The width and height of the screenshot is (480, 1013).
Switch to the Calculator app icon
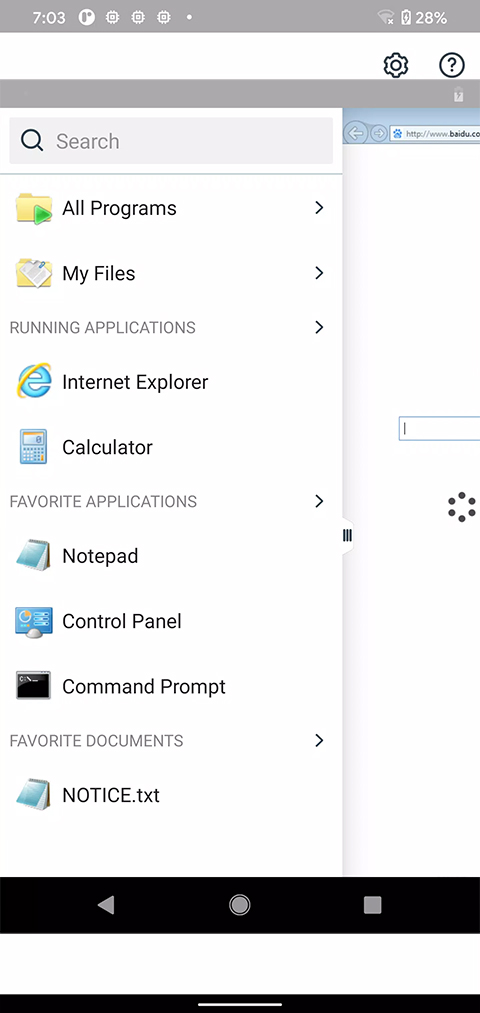[x=34, y=447]
